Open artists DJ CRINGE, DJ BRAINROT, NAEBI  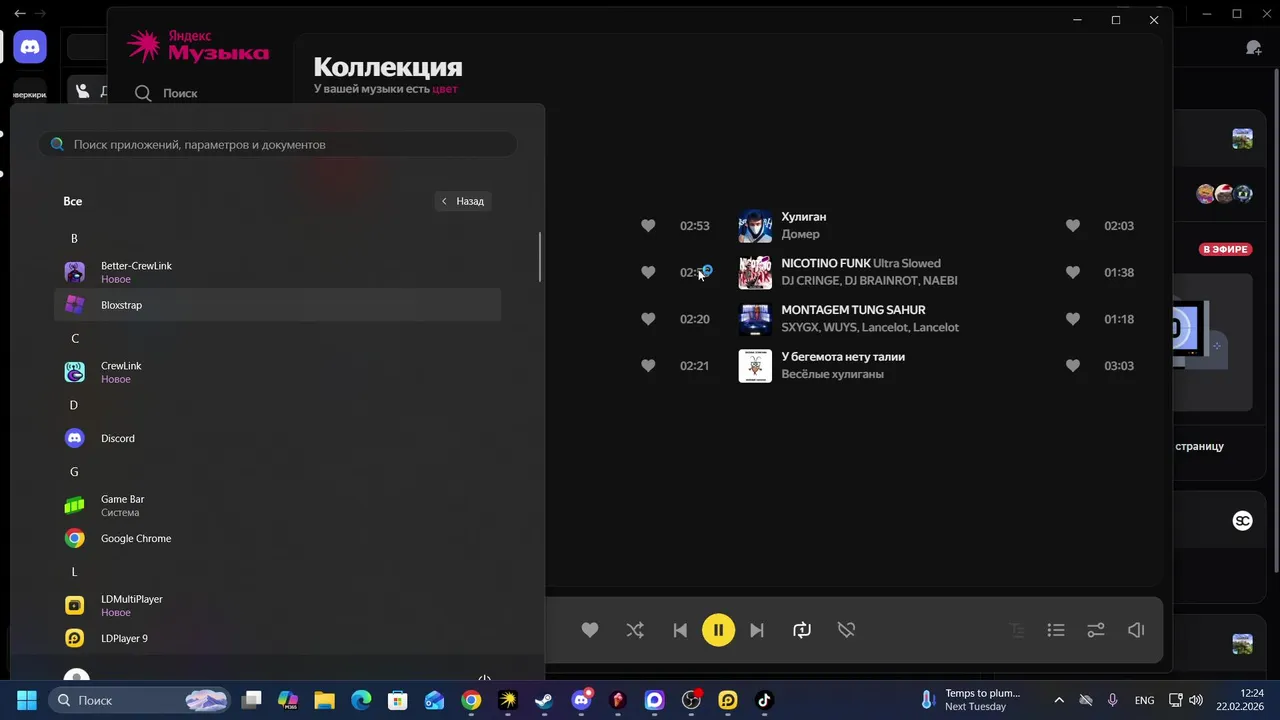coord(869,281)
